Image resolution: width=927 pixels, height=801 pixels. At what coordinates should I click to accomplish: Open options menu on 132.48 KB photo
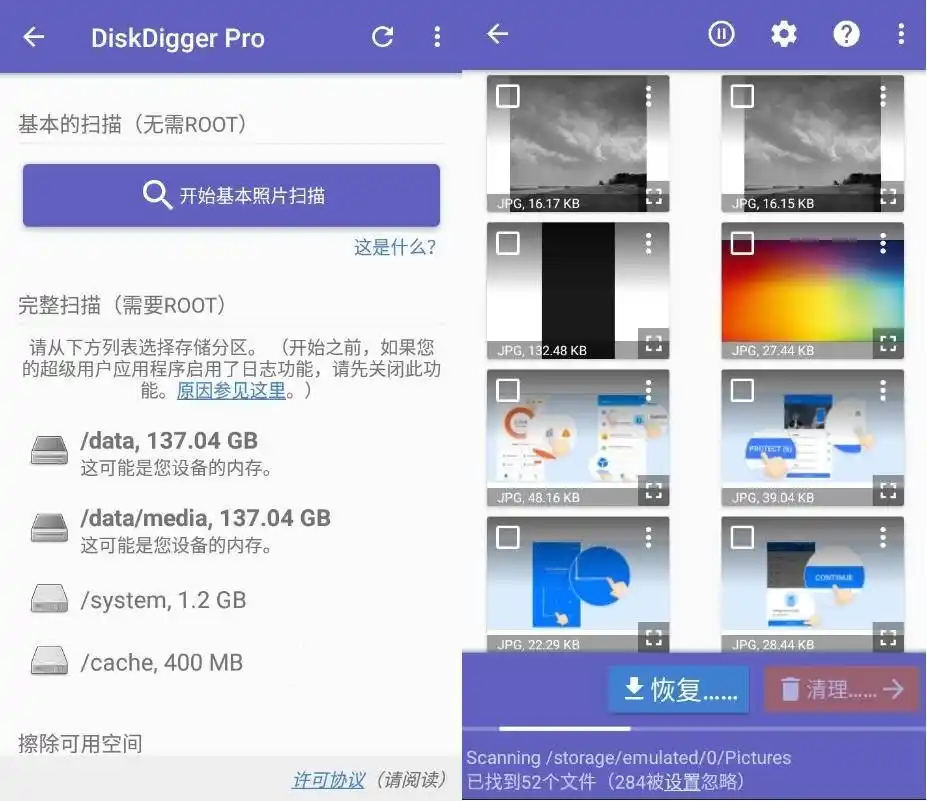(649, 243)
